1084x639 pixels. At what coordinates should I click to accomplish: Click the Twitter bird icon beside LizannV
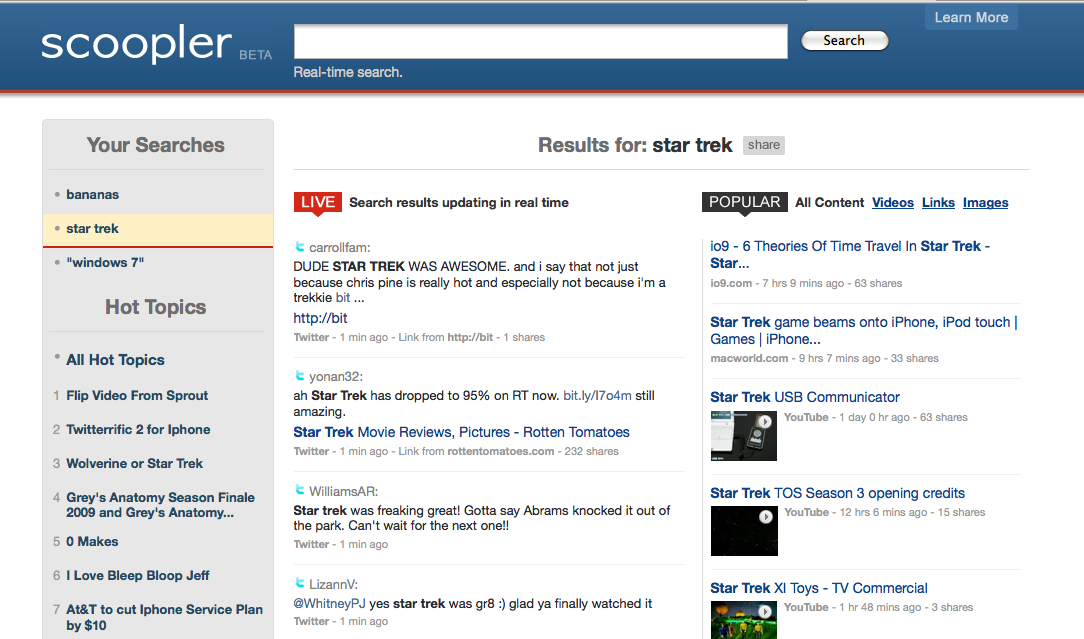point(299,583)
